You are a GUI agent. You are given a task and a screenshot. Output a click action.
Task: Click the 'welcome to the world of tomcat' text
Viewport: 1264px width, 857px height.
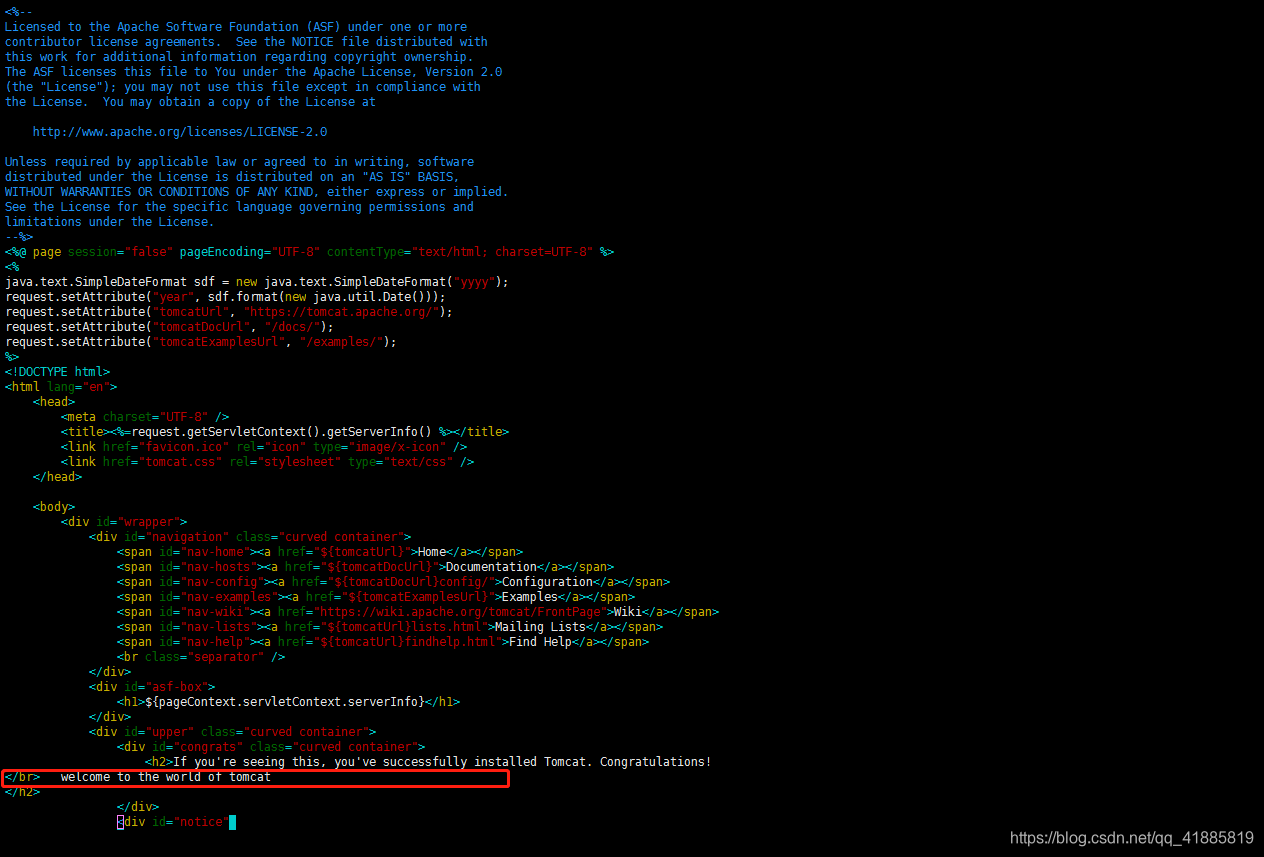166,777
